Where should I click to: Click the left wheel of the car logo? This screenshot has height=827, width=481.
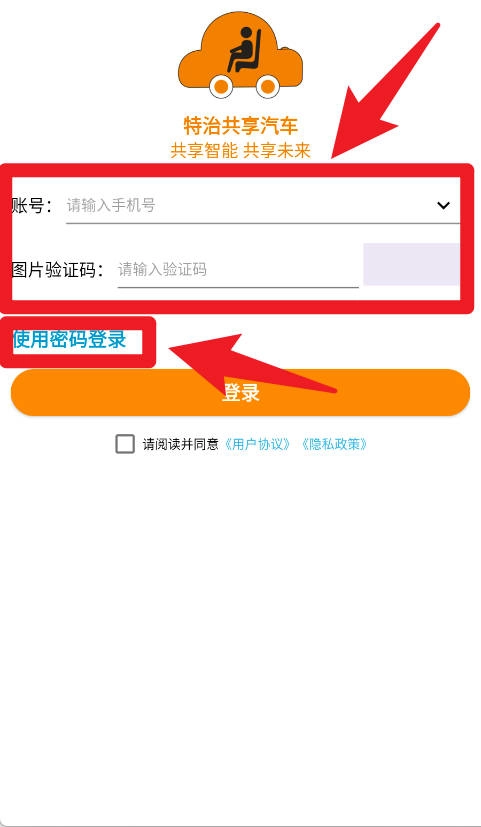222,86
